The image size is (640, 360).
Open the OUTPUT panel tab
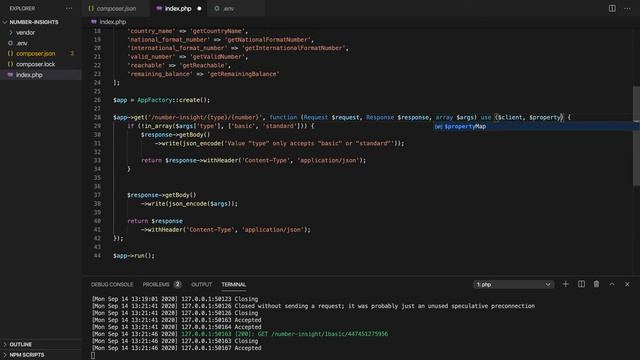coord(202,284)
